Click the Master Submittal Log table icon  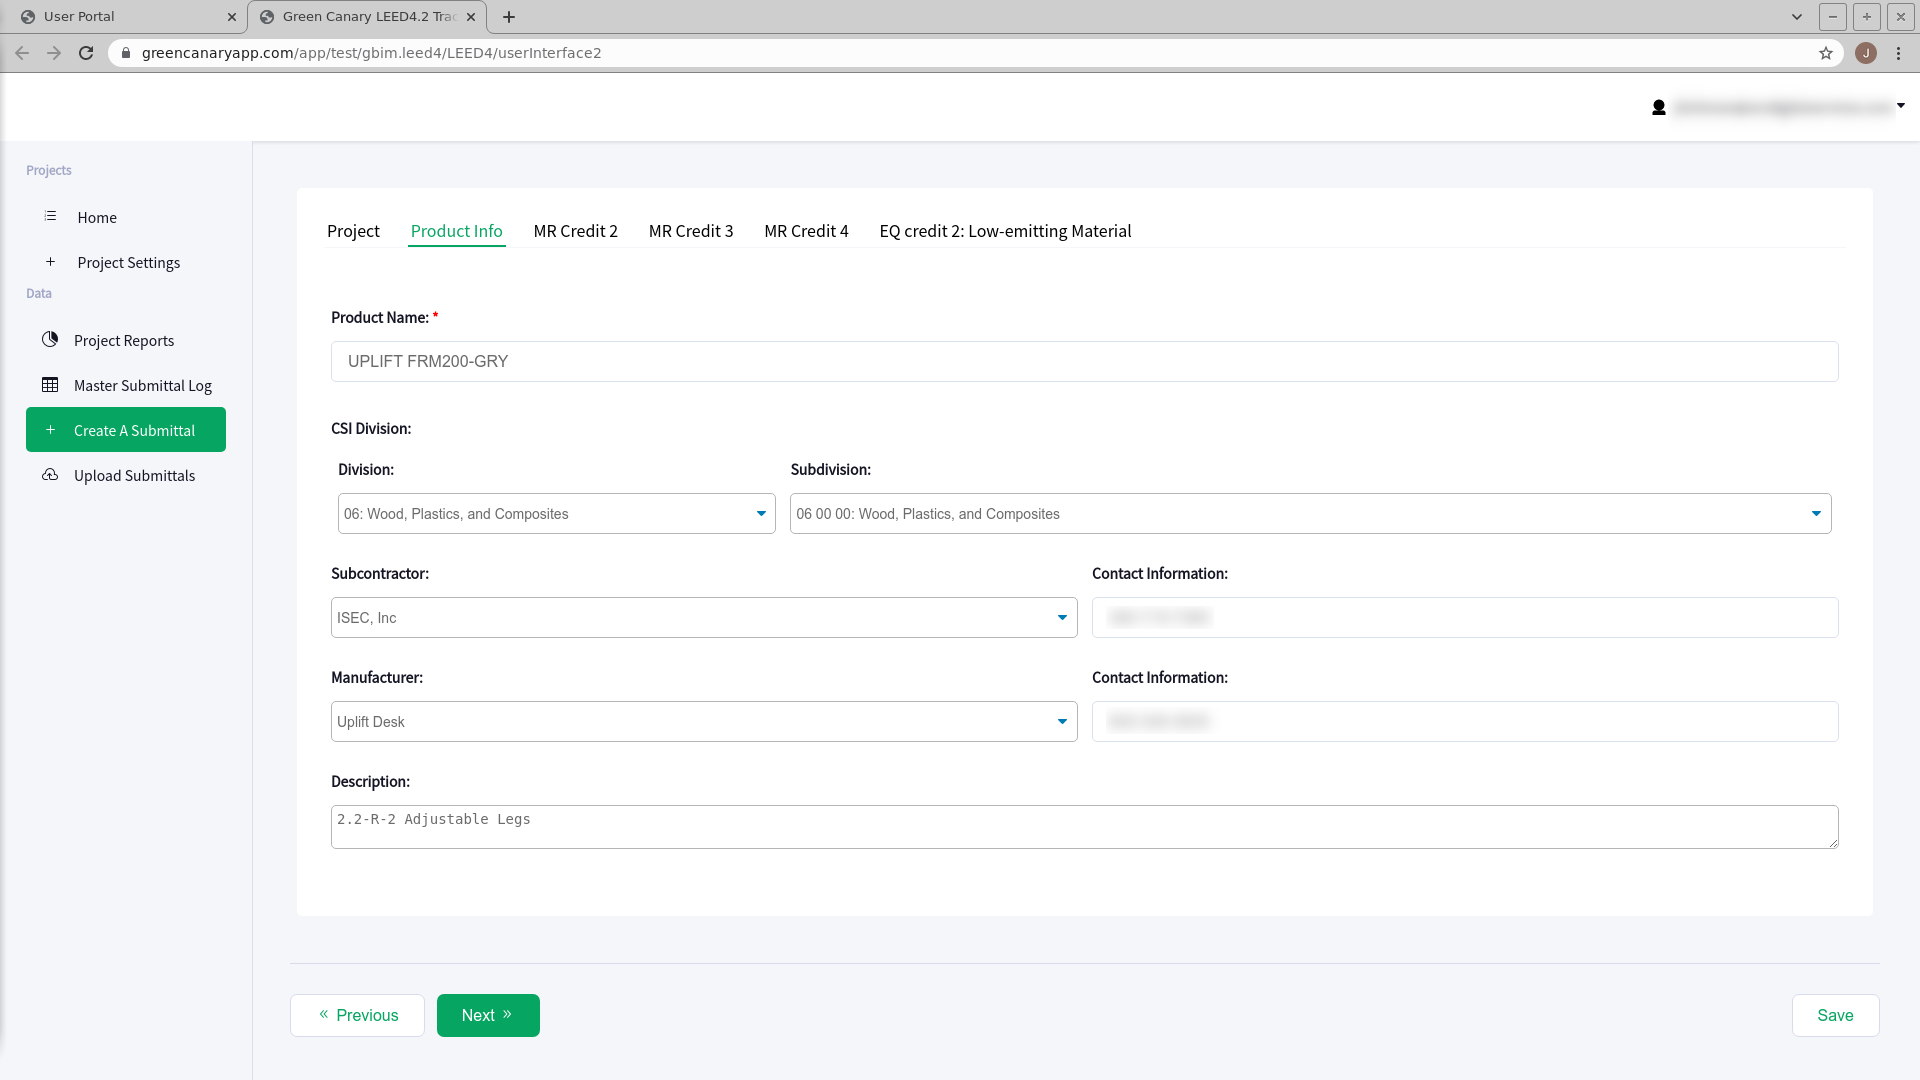(x=50, y=385)
